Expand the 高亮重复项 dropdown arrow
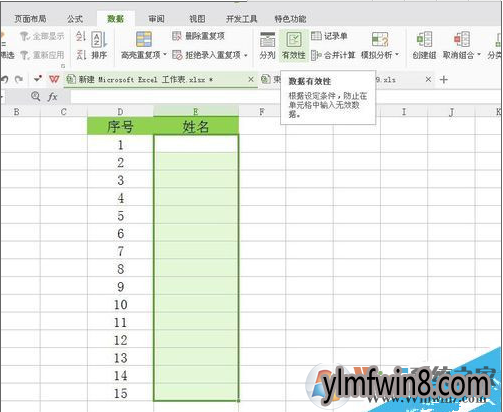 [x=165, y=55]
